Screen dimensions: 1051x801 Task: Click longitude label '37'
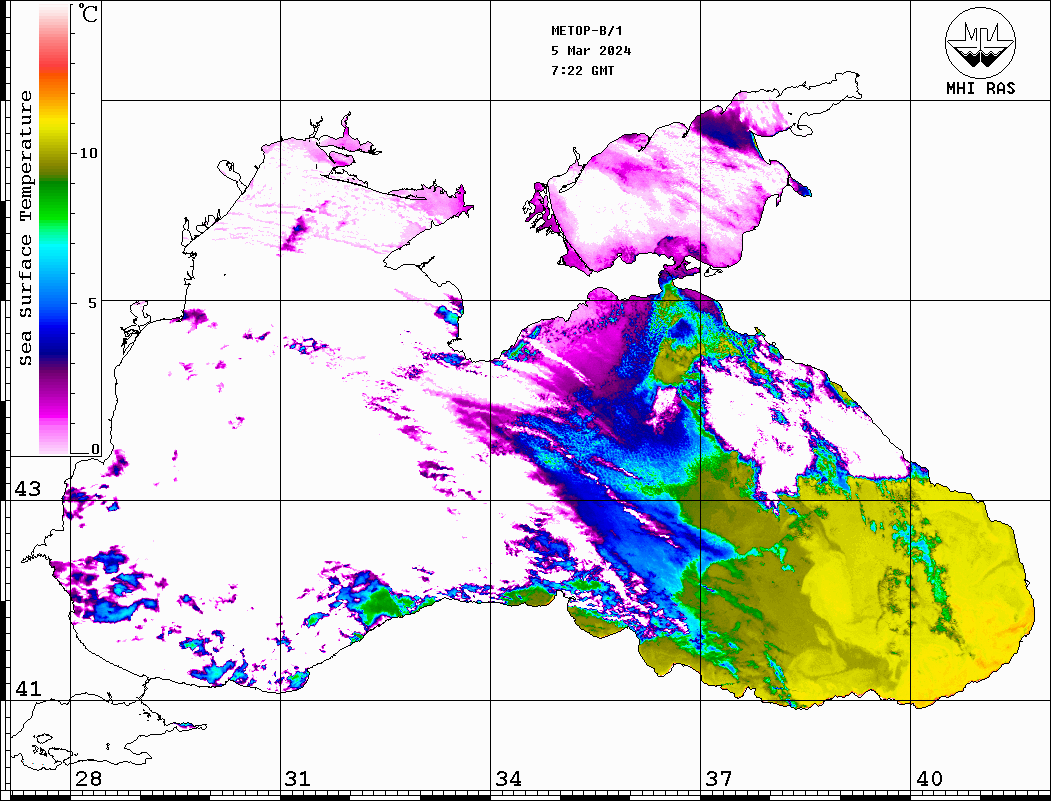coord(719,779)
